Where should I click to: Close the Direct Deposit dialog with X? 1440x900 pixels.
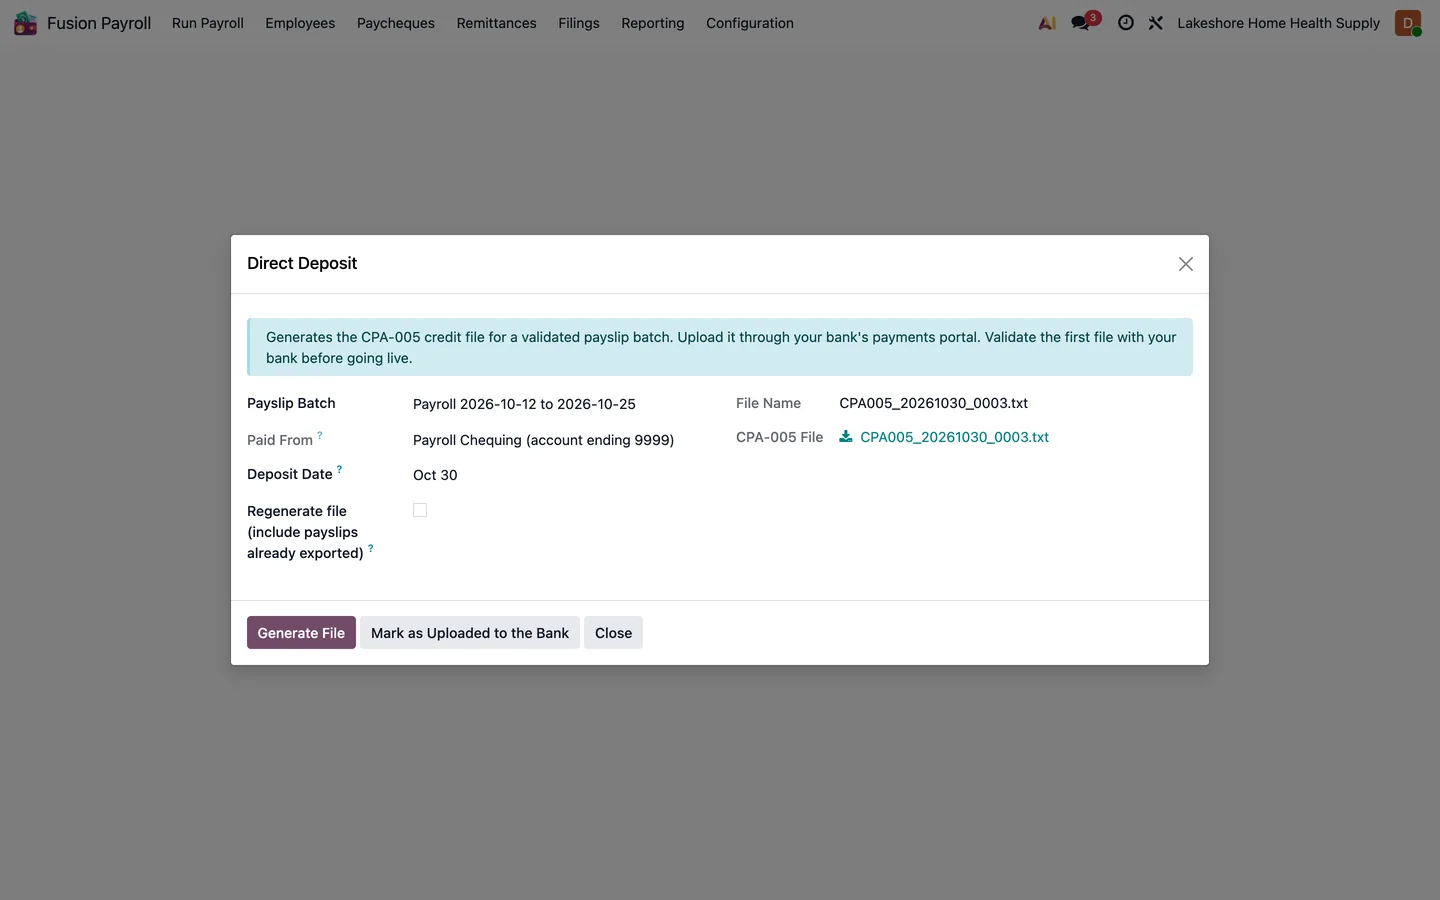coord(1186,264)
